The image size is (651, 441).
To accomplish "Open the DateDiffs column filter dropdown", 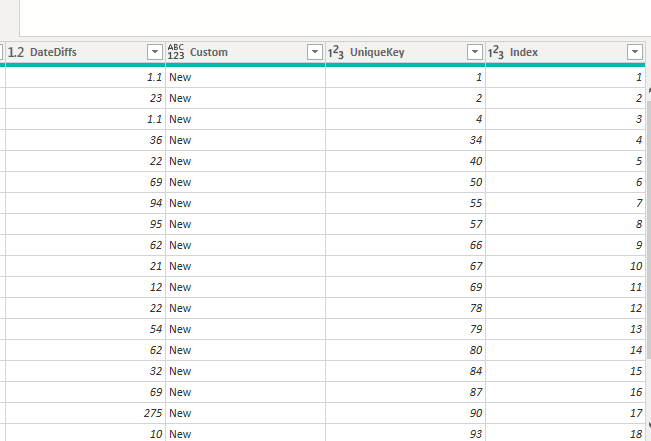I will [154, 52].
